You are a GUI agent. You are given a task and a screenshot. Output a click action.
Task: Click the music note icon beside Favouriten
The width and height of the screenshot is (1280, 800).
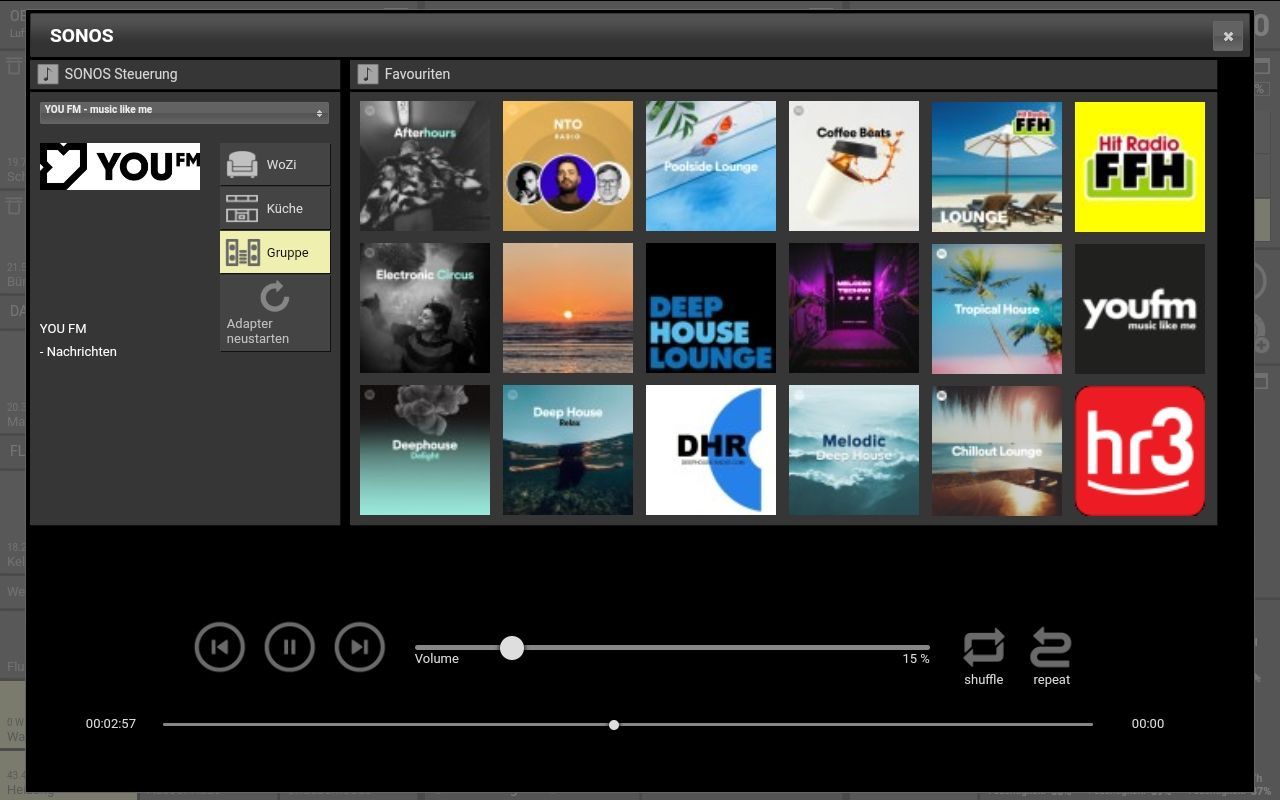[x=368, y=74]
